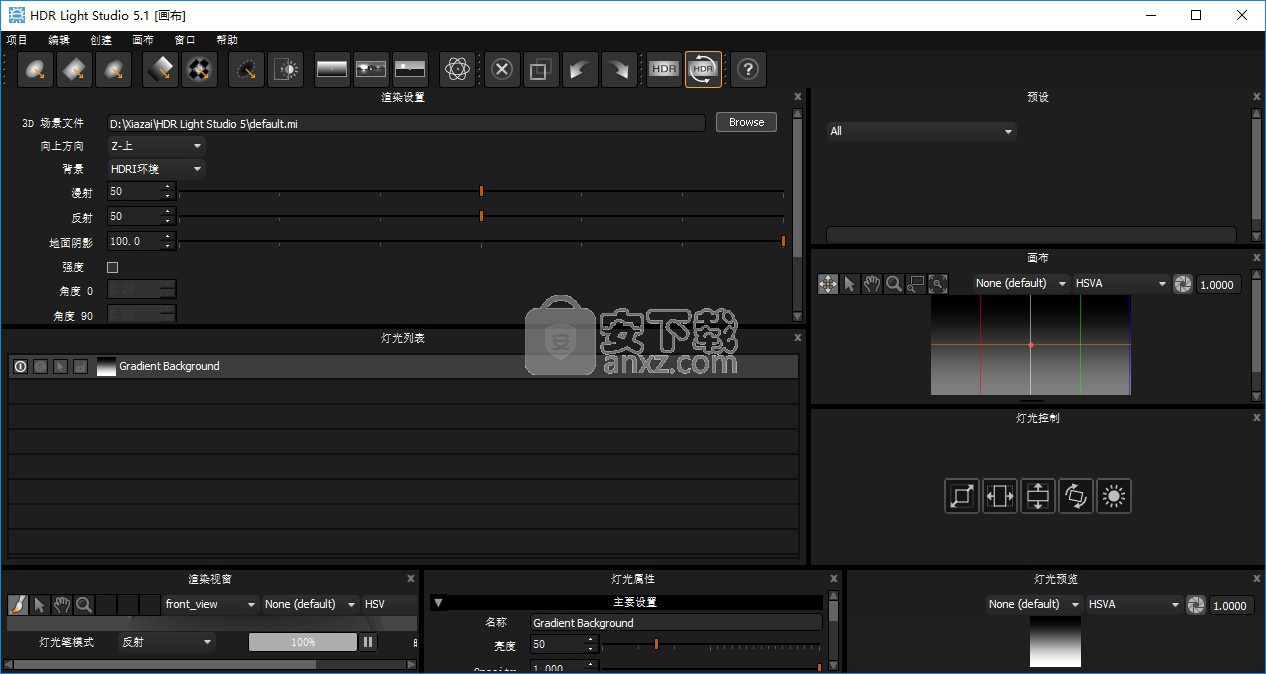Click aperture exposure icon in light preview panel
This screenshot has width=1266, height=674.
click(x=1196, y=605)
